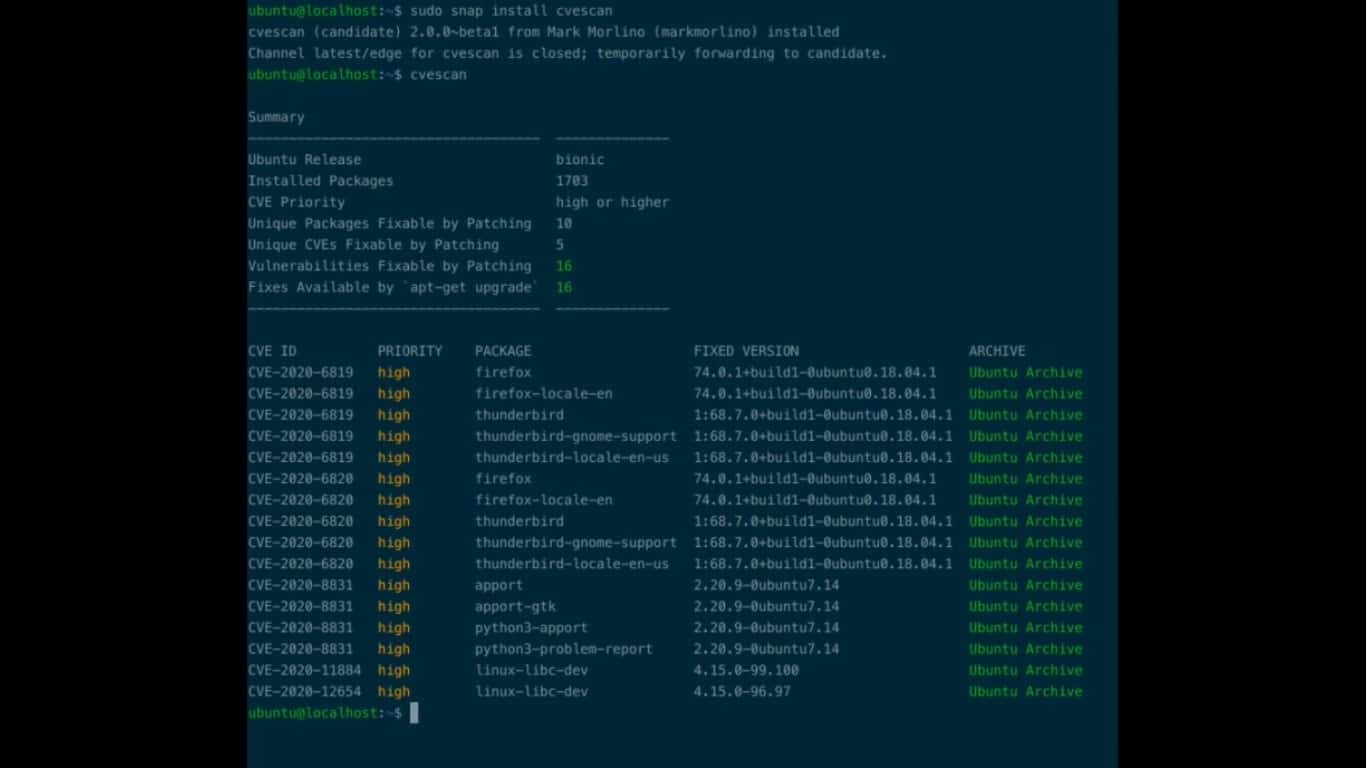This screenshot has width=1366, height=768.
Task: Click the 'apport-gtk' package name
Action: [x=515, y=606]
